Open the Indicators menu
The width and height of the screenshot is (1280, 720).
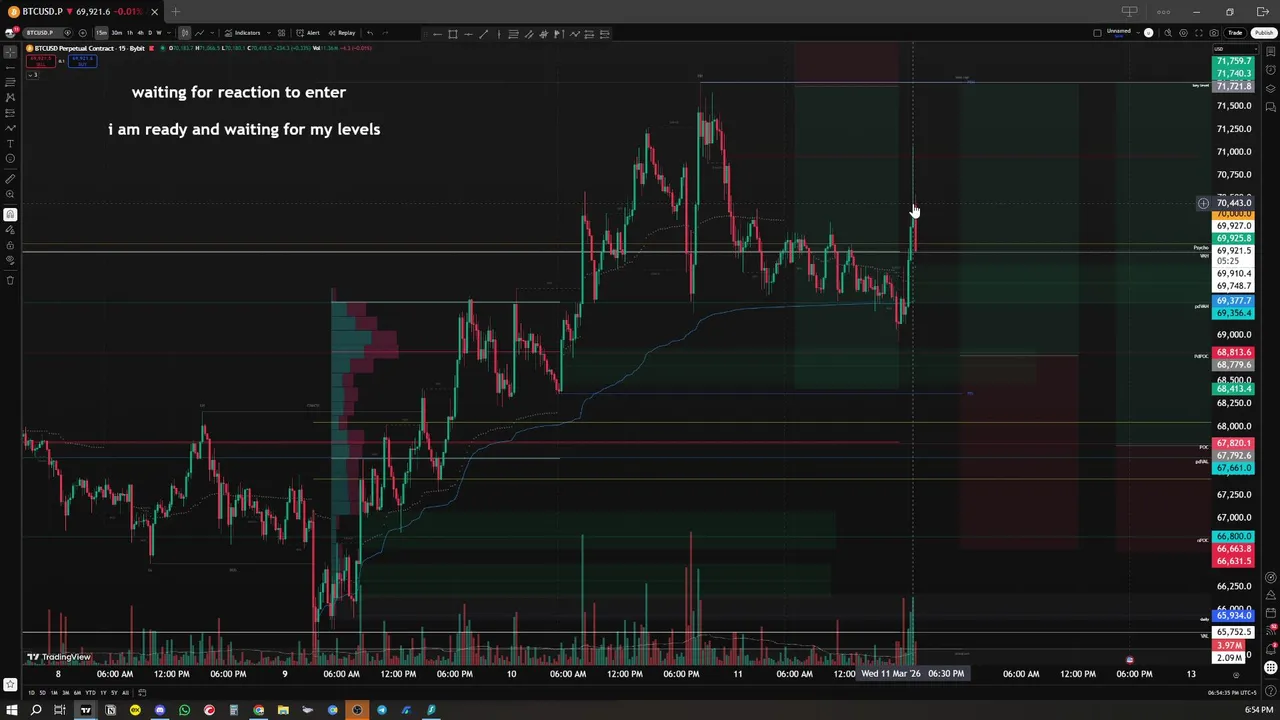[x=242, y=33]
